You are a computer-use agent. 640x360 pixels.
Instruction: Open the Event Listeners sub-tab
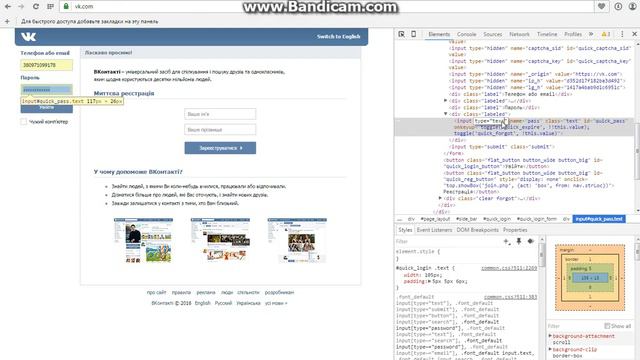(x=434, y=230)
